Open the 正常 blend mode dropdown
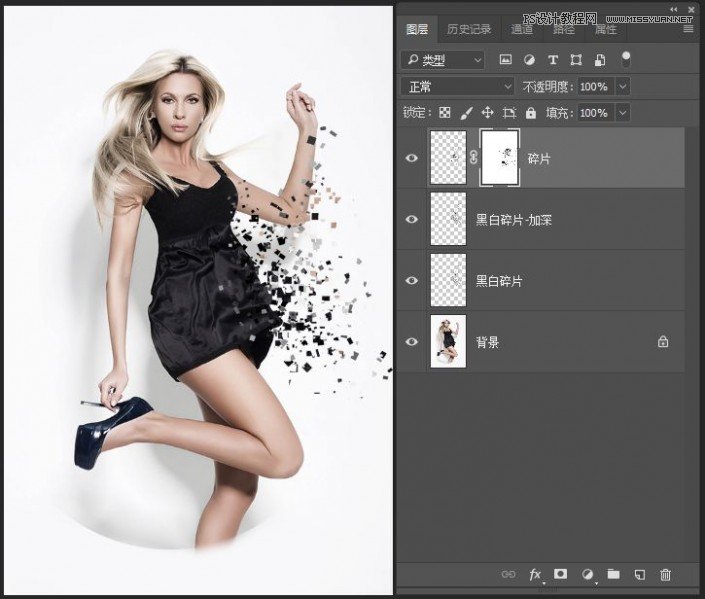Viewport: 705px width, 599px height. click(x=457, y=87)
